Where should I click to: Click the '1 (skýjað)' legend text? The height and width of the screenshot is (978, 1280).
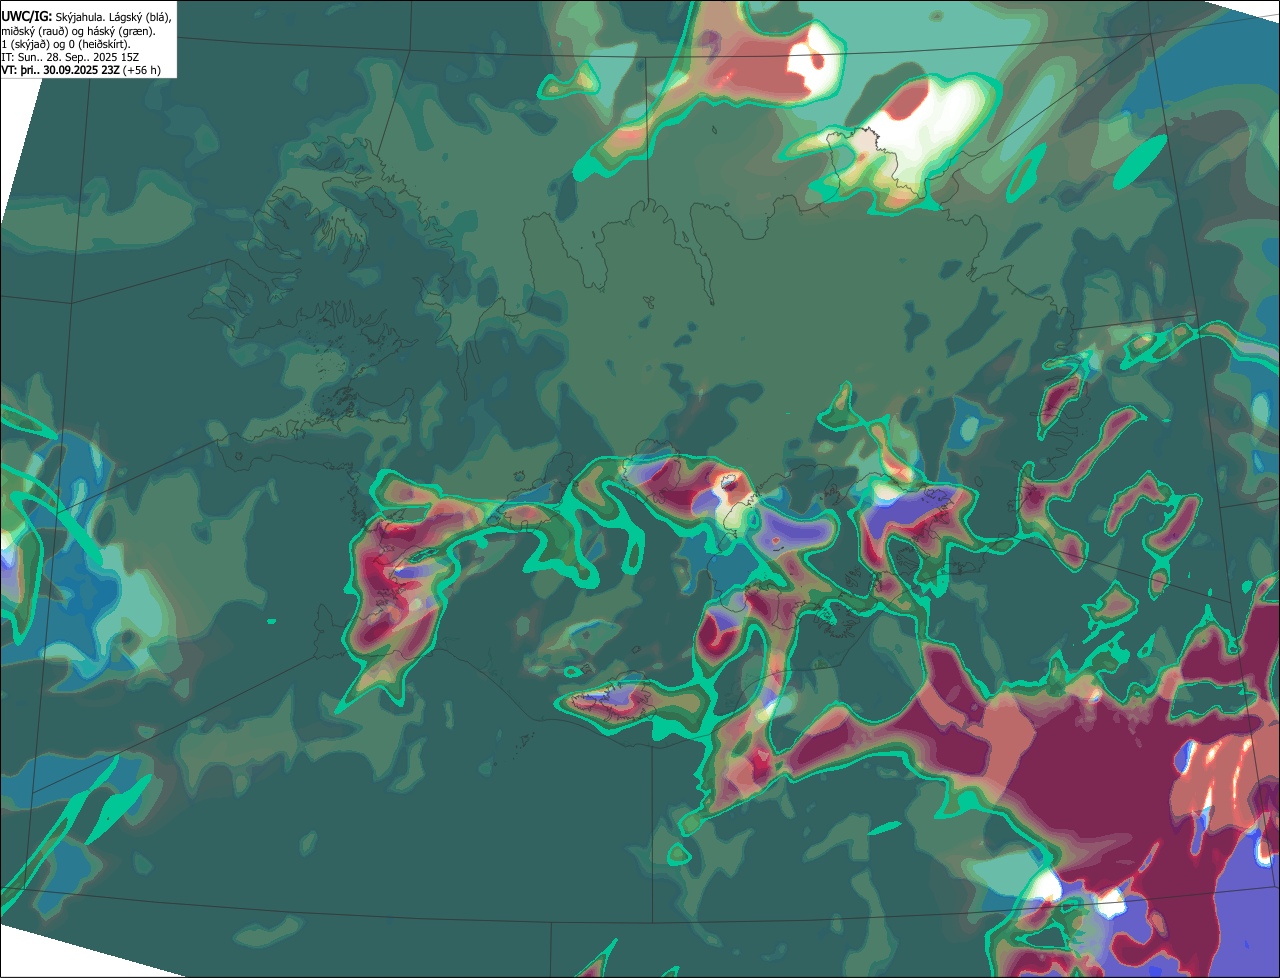(25, 45)
